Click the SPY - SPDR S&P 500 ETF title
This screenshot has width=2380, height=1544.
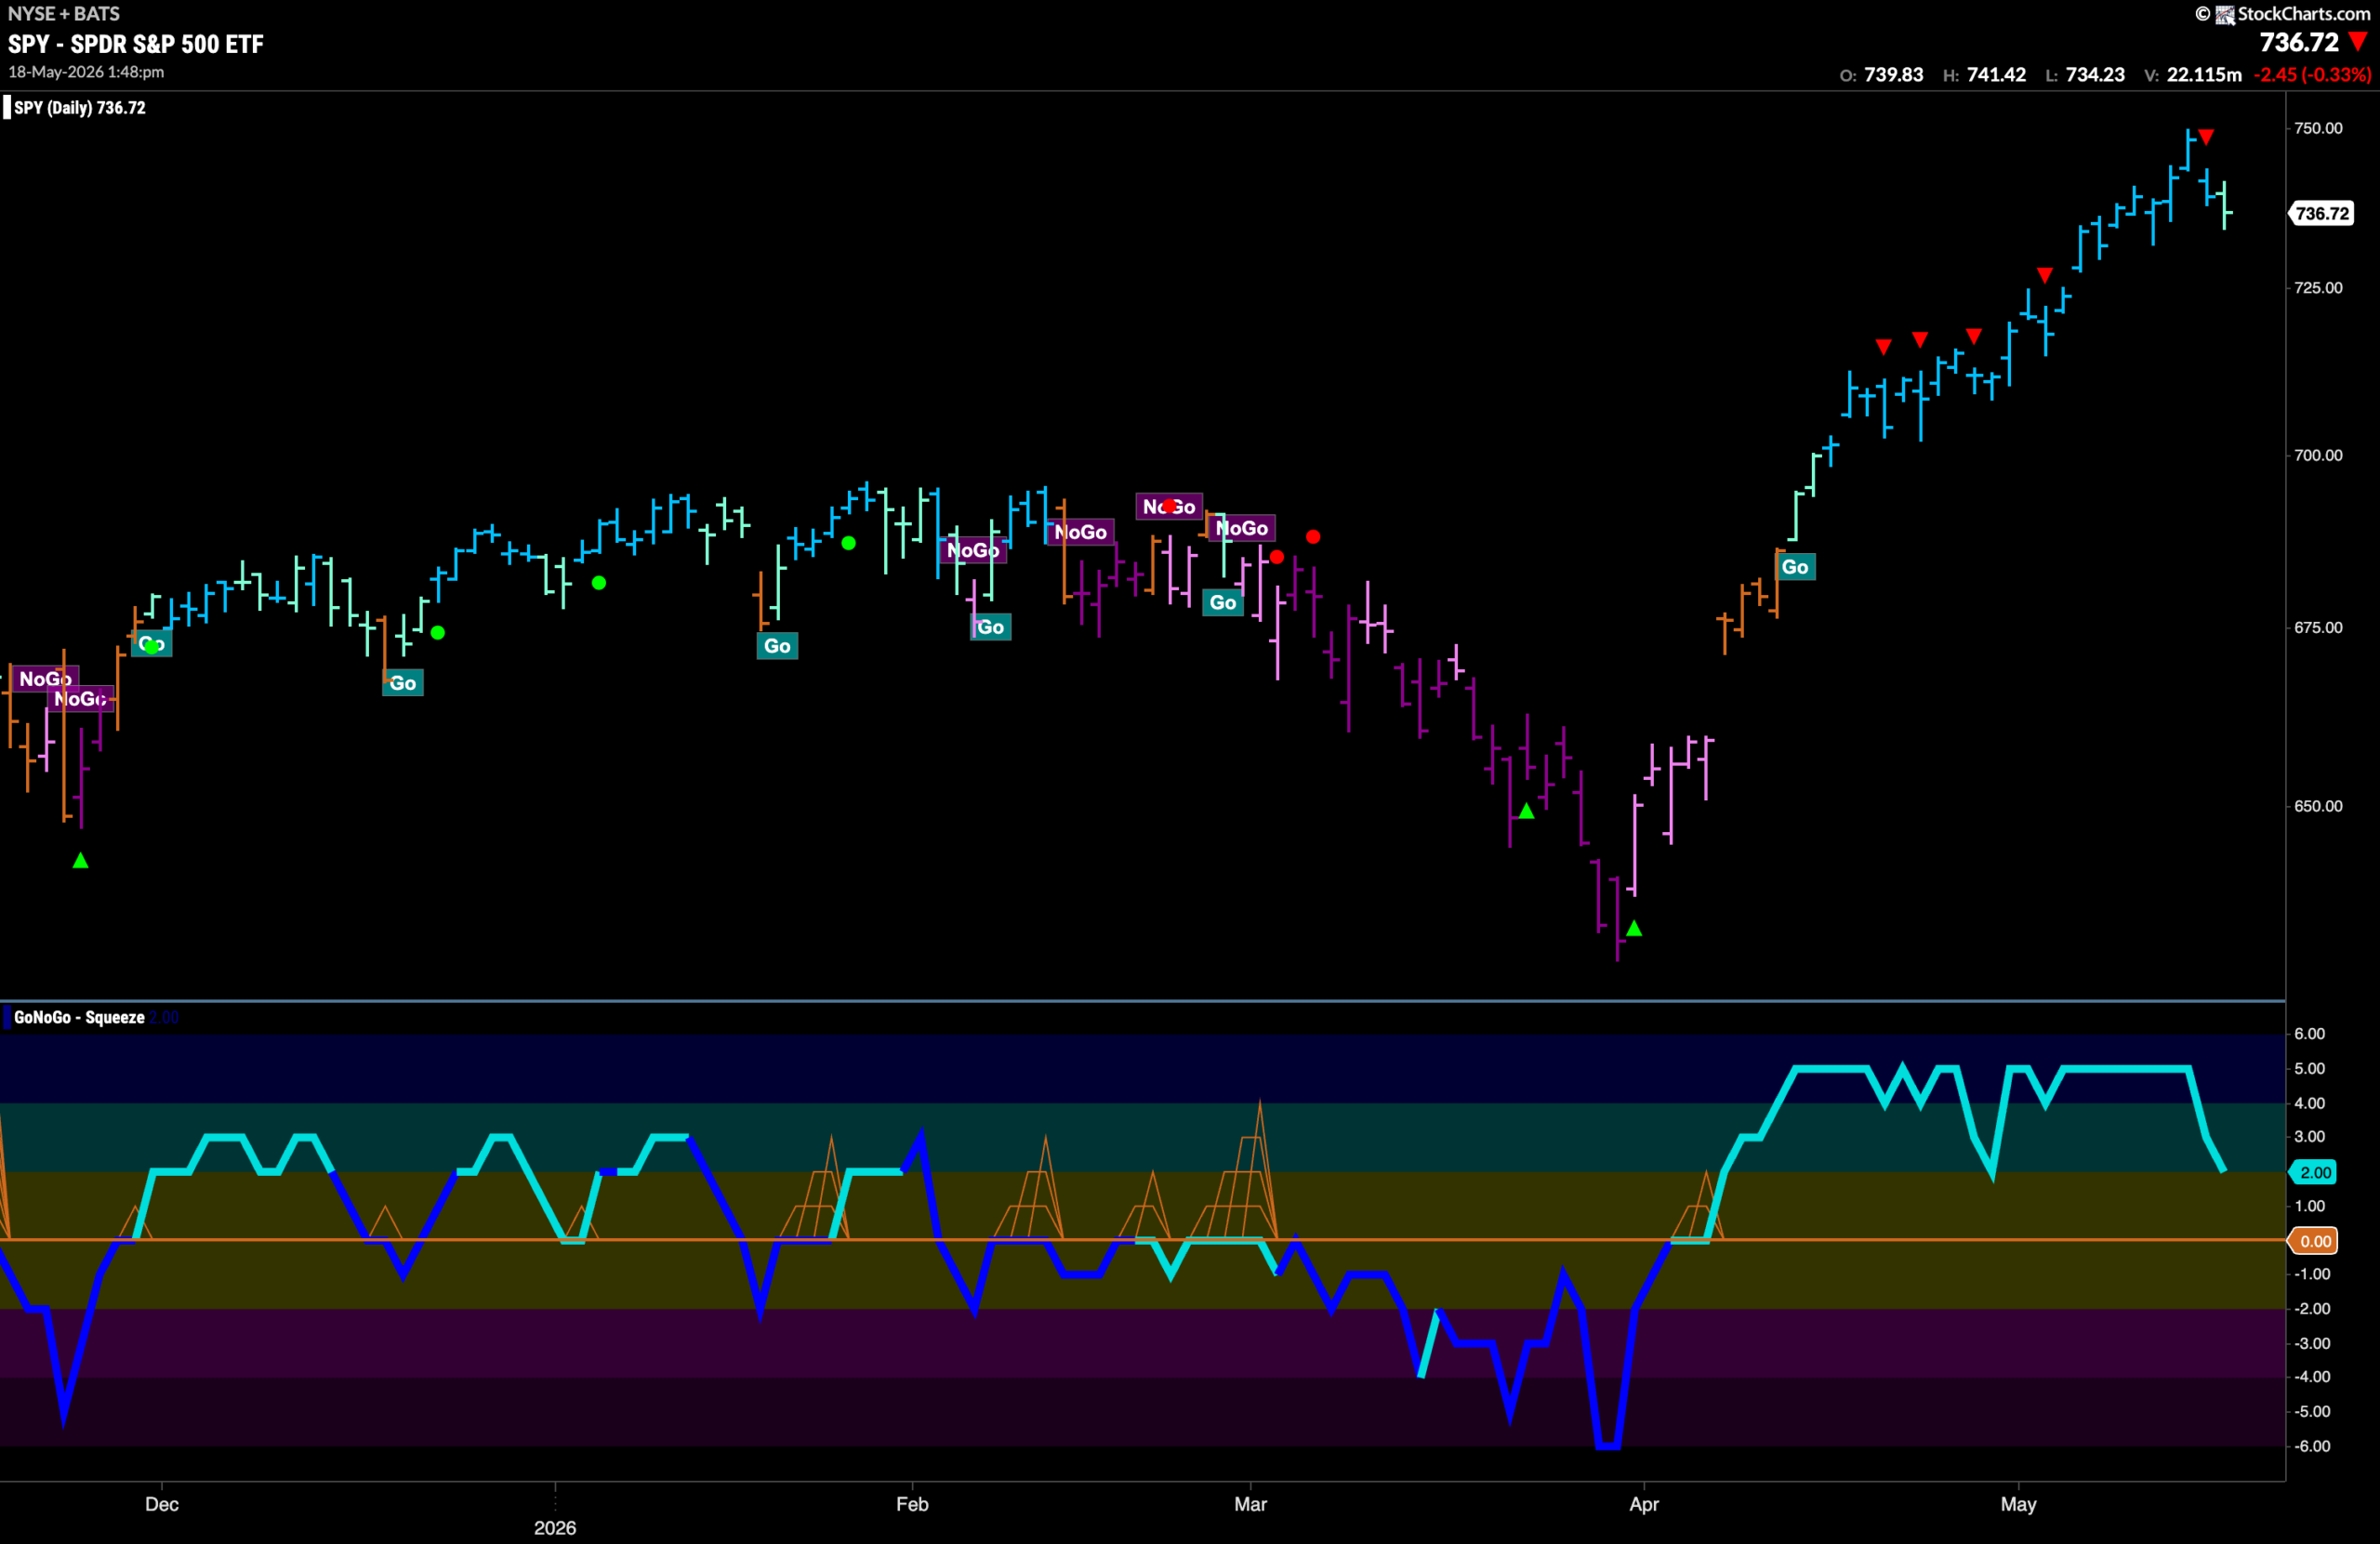pyautogui.click(x=136, y=44)
